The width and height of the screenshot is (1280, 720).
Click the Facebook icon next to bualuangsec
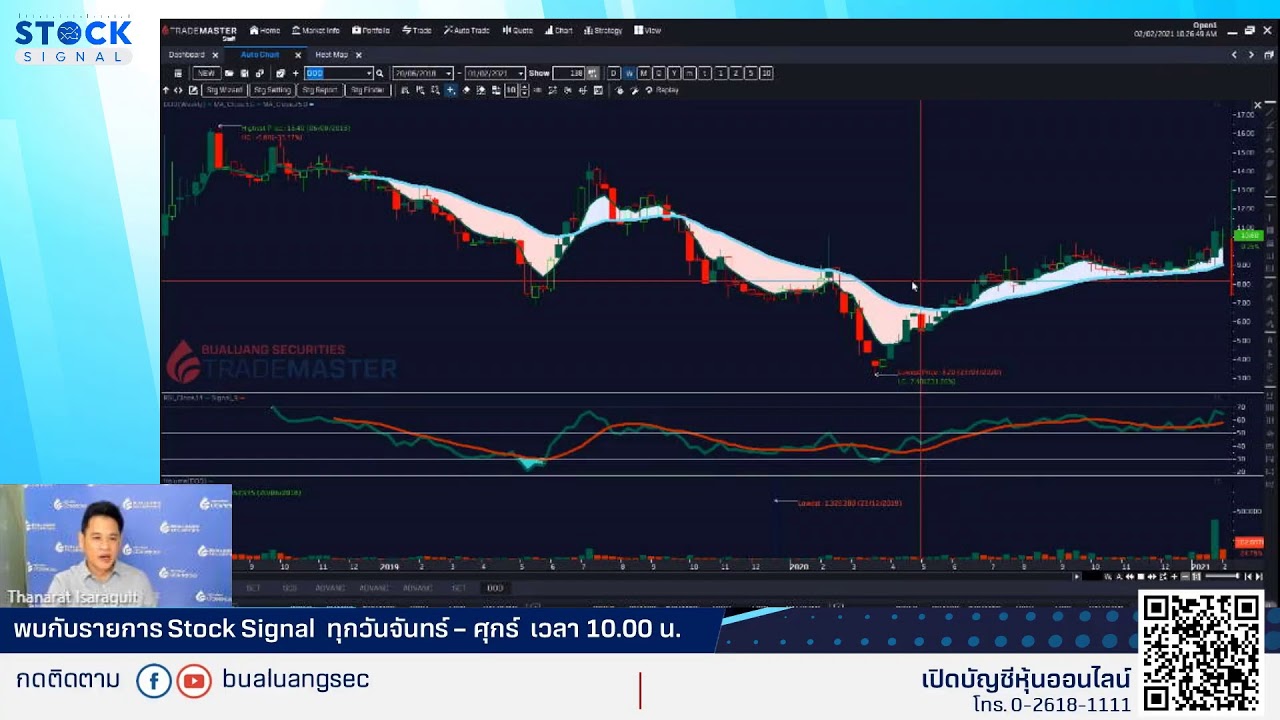click(154, 681)
